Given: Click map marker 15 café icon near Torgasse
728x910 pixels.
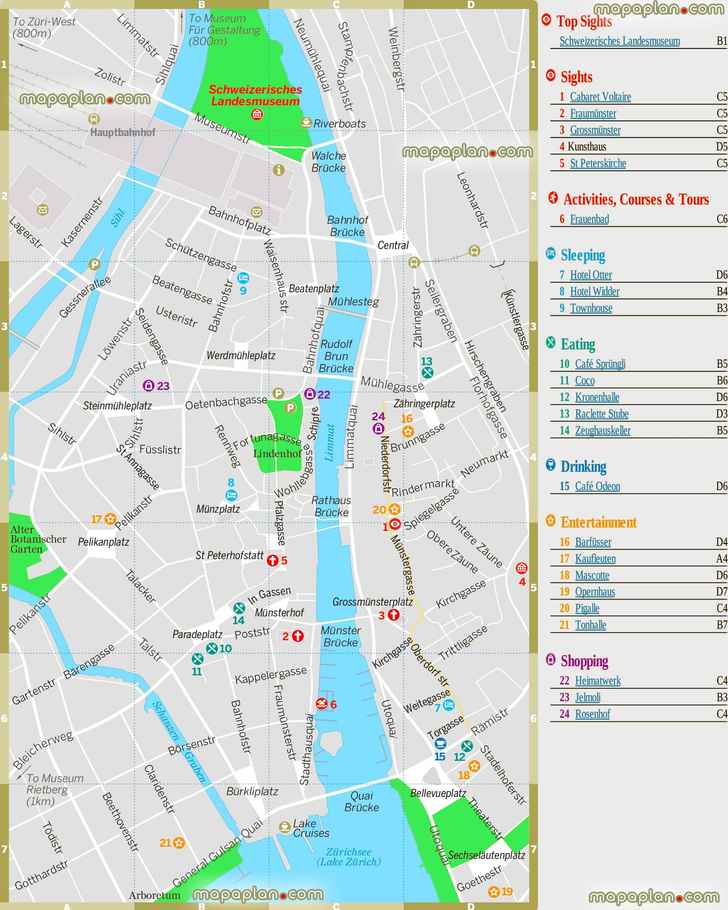Looking at the screenshot, I should [440, 744].
